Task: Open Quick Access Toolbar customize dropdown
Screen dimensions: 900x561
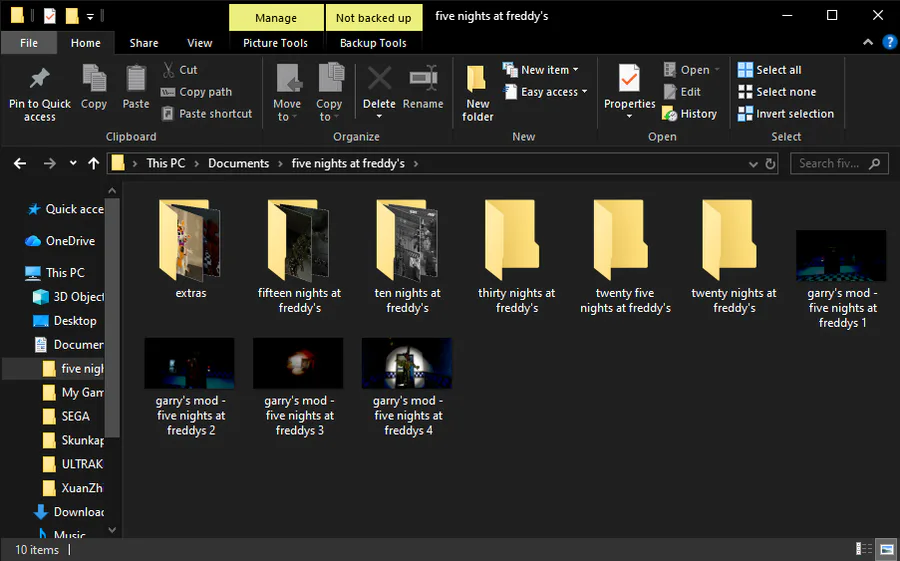Action: tap(90, 17)
